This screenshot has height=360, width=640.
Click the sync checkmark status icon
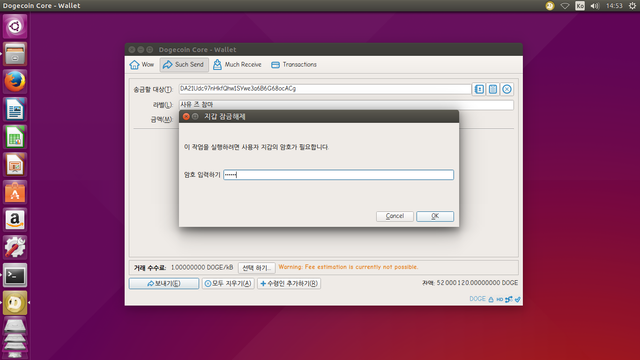(x=518, y=300)
